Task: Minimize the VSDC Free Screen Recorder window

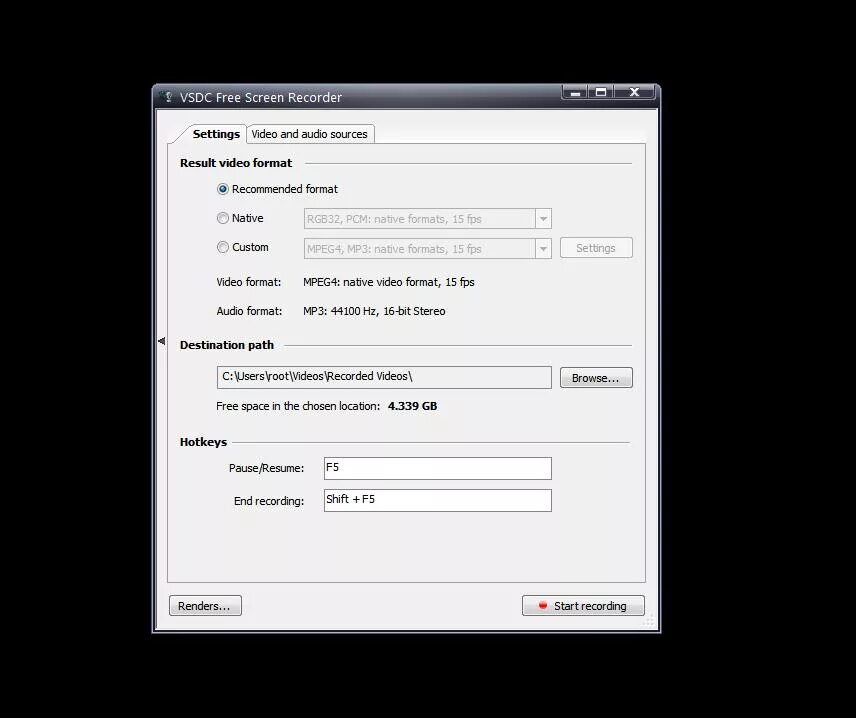Action: coord(574,91)
